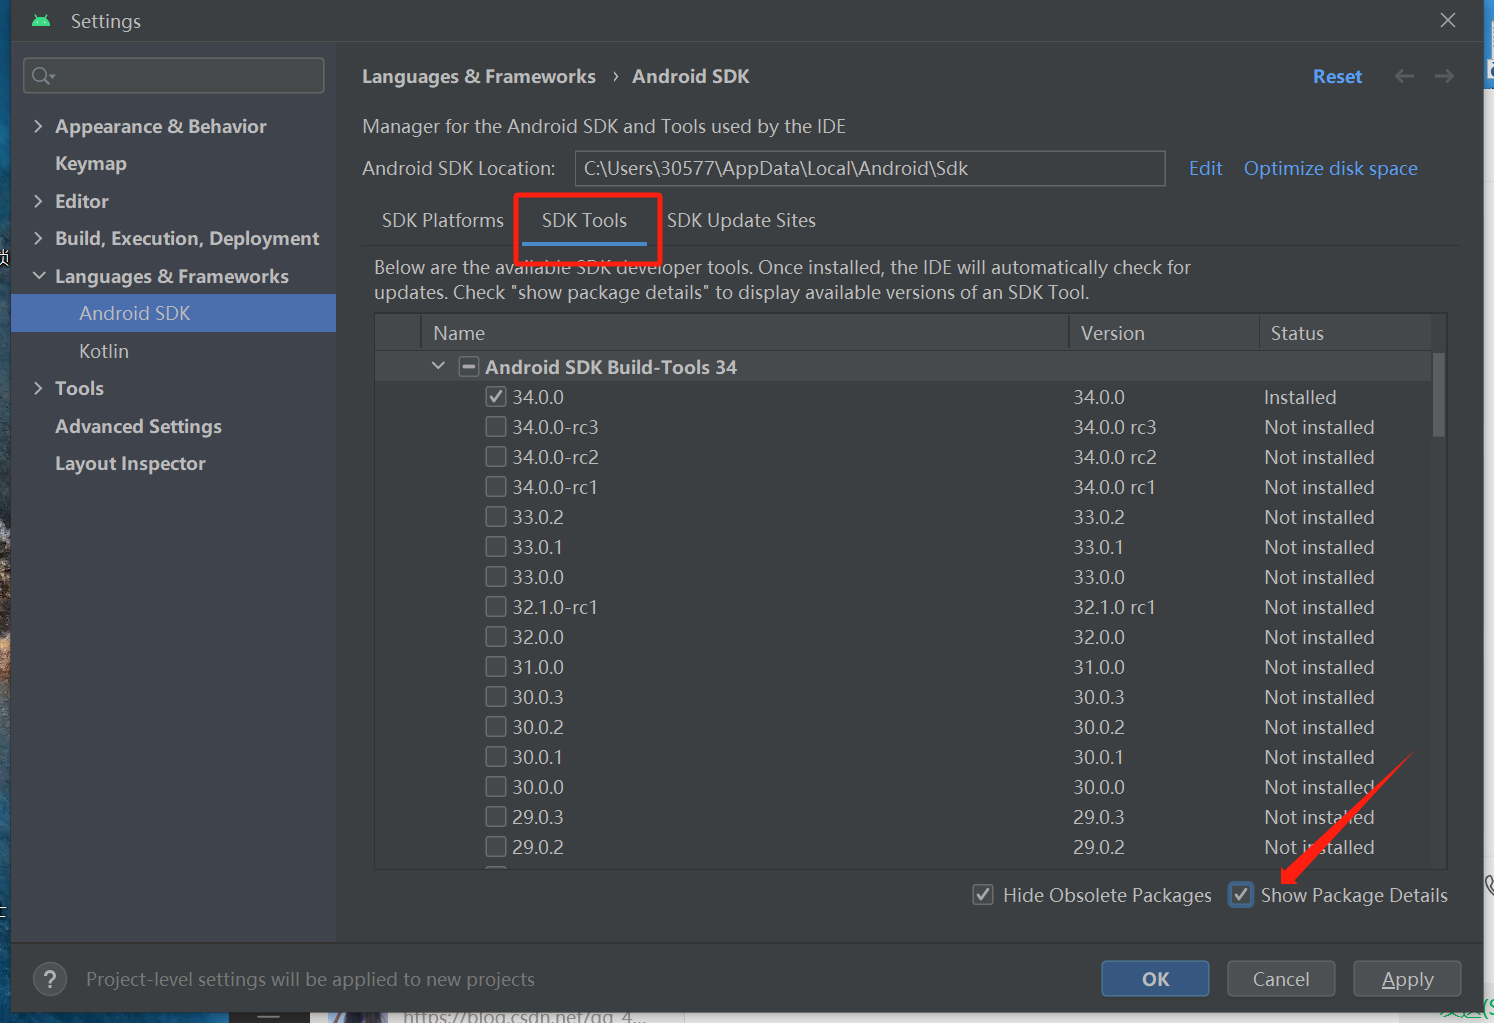Open Advanced Settings page
The width and height of the screenshot is (1494, 1023).
pos(138,426)
